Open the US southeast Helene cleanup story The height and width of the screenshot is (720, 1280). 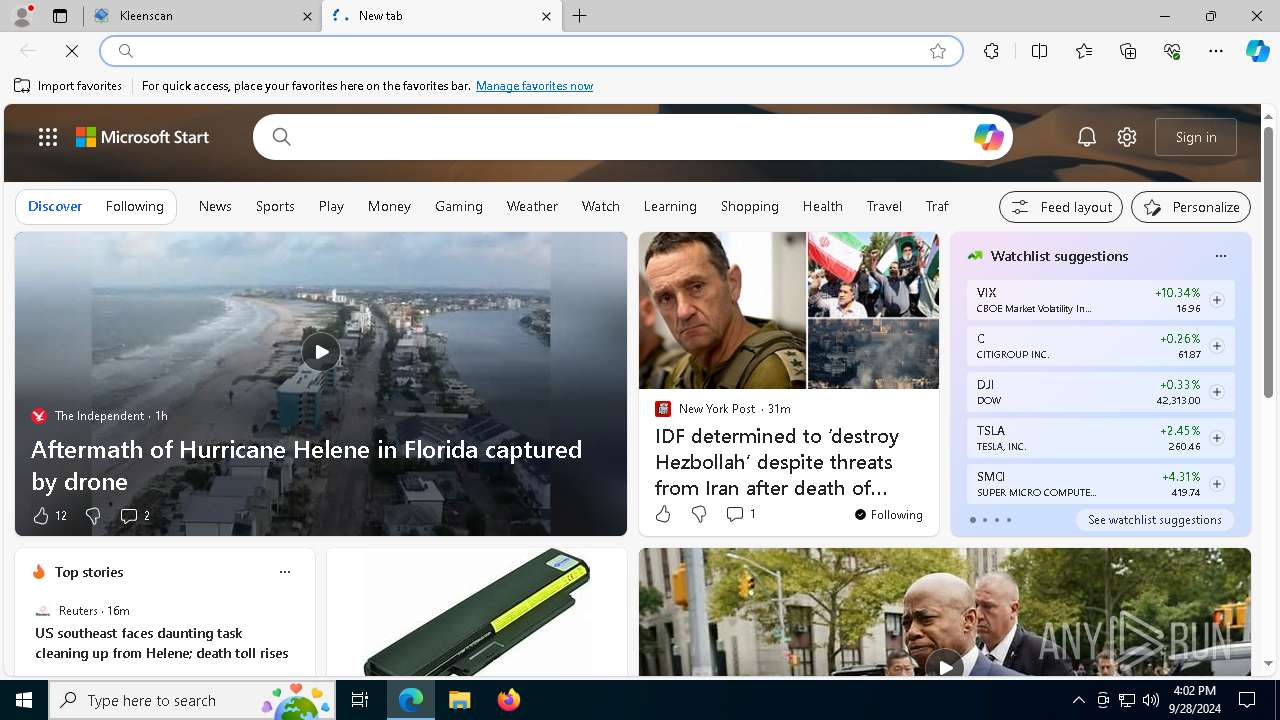click(x=162, y=643)
